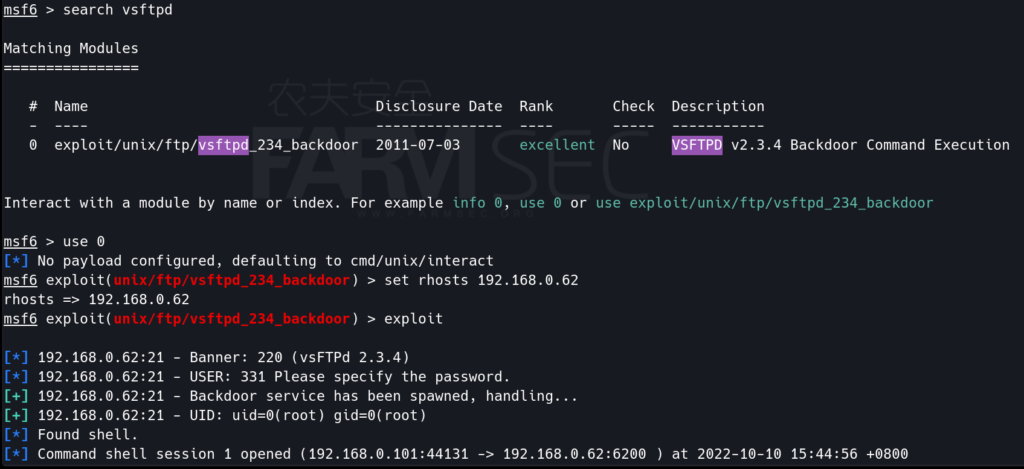The width and height of the screenshot is (1024, 469).
Task: Click the 'Rank' column header
Action: point(536,106)
